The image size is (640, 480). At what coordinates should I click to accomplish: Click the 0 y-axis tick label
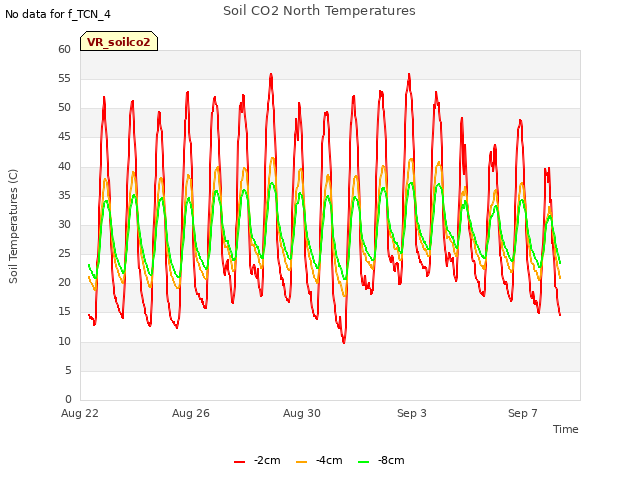[68, 399]
